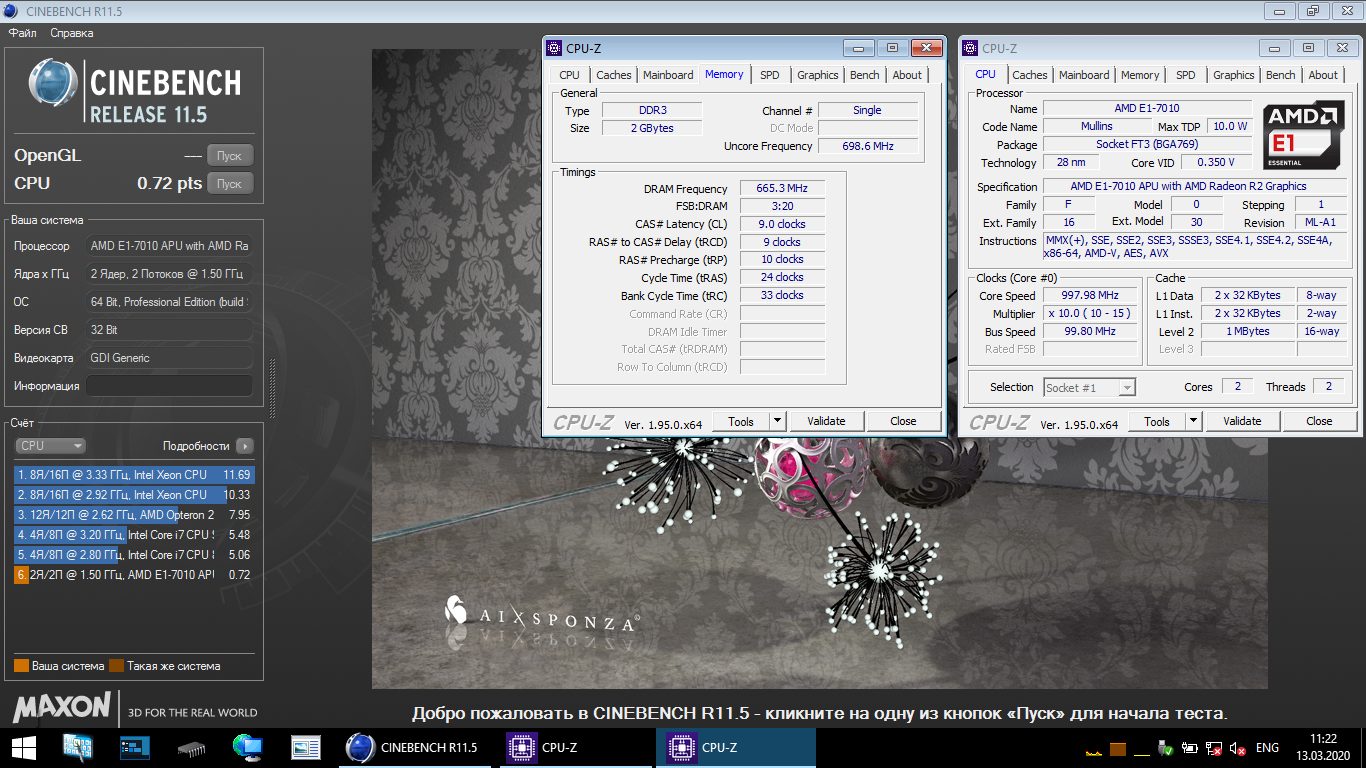Click the ENG language indicator

(x=1267, y=748)
